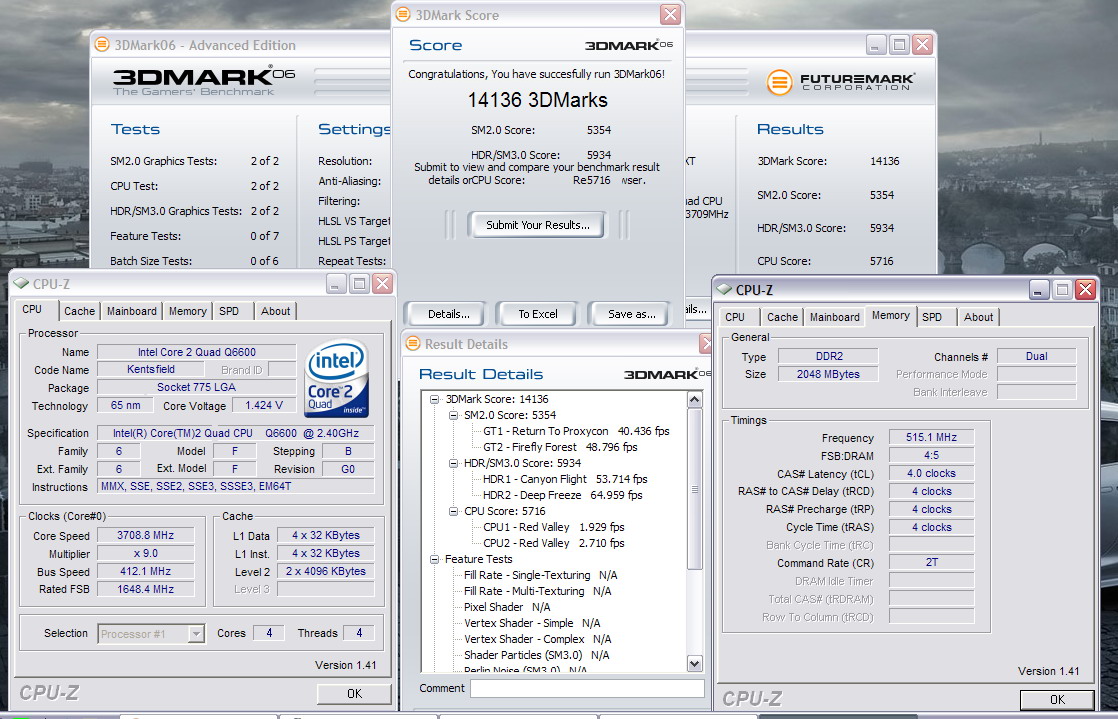Screen dimensions: 1118x719
Task: Collapse the 3DMark Score tree node
Action: click(x=434, y=399)
